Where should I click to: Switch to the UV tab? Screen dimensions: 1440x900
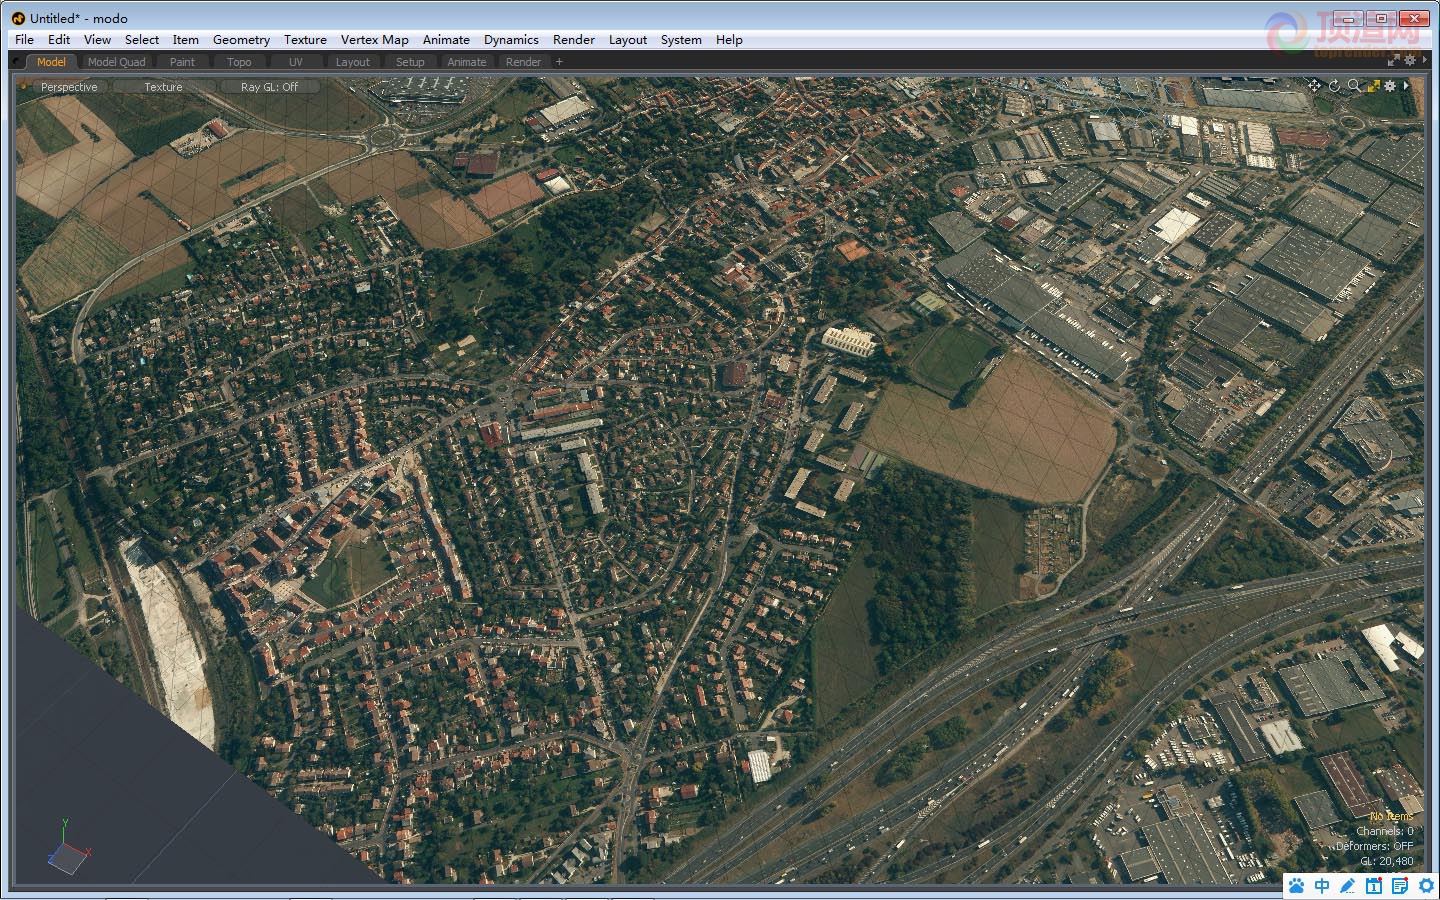click(295, 62)
